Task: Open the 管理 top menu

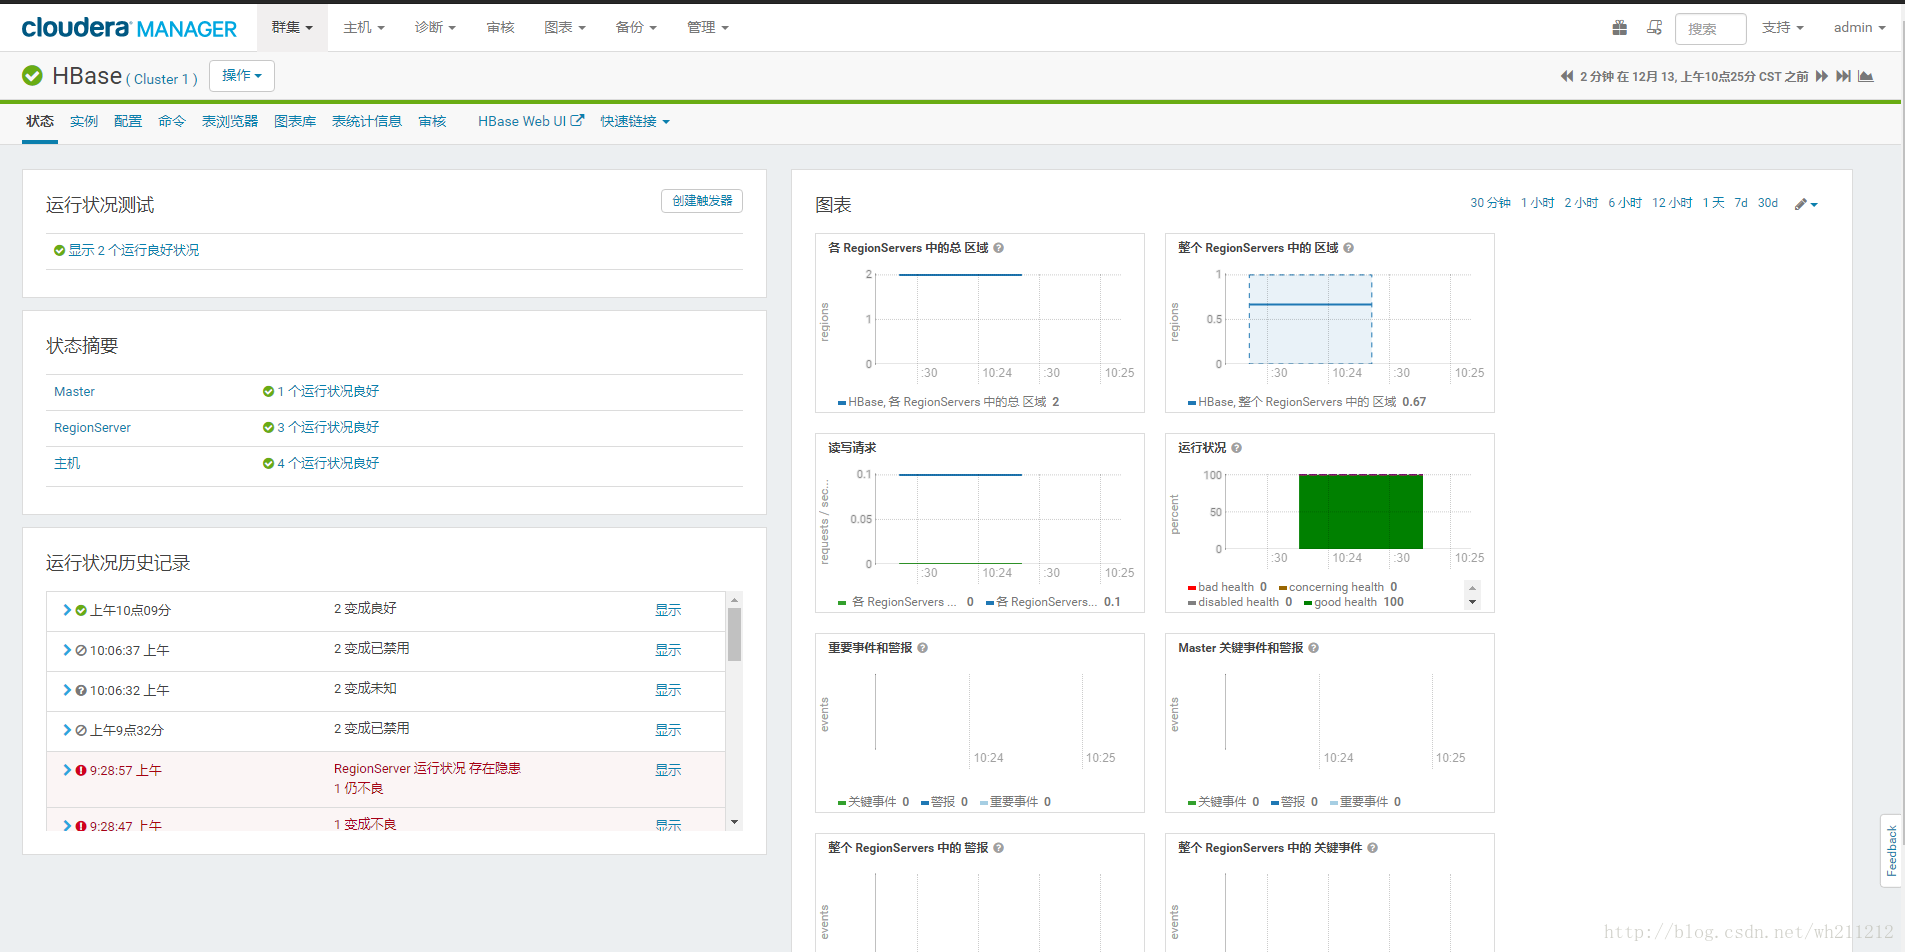Action: (x=708, y=28)
